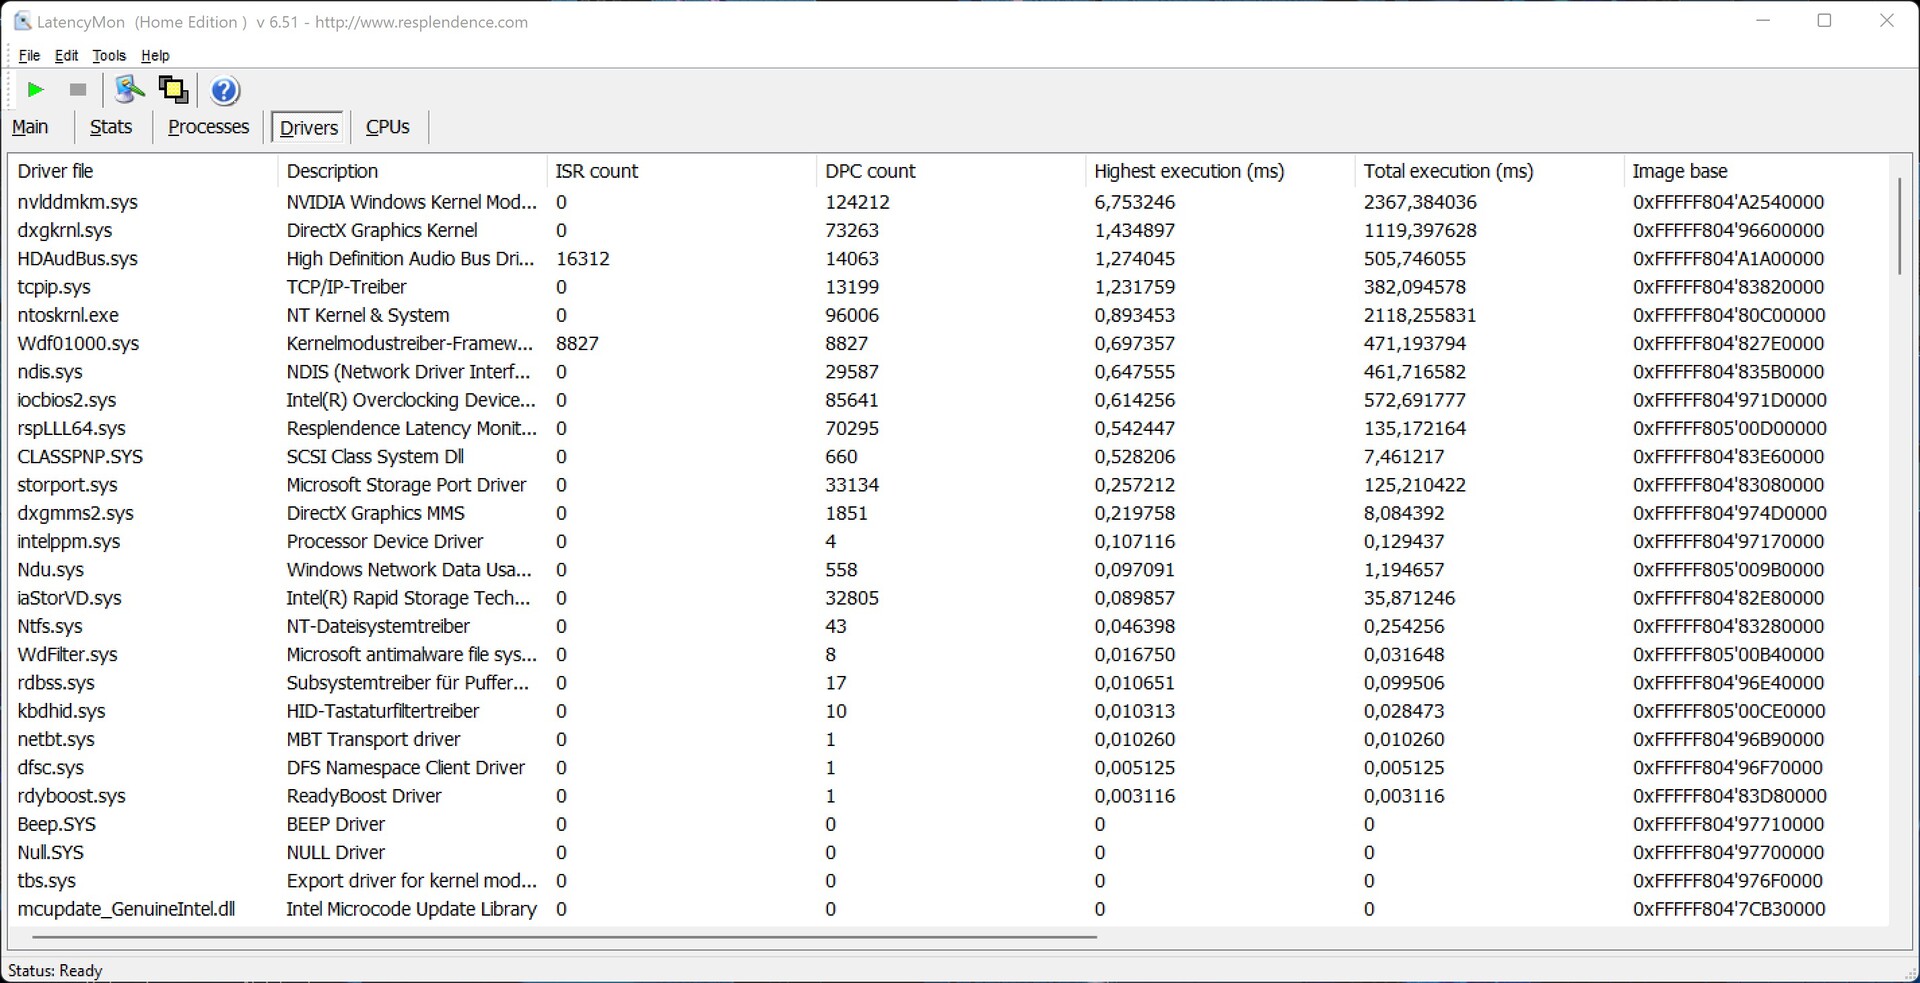Start the latency monitor with the green play icon
This screenshot has width=1920, height=983.
[x=35, y=90]
